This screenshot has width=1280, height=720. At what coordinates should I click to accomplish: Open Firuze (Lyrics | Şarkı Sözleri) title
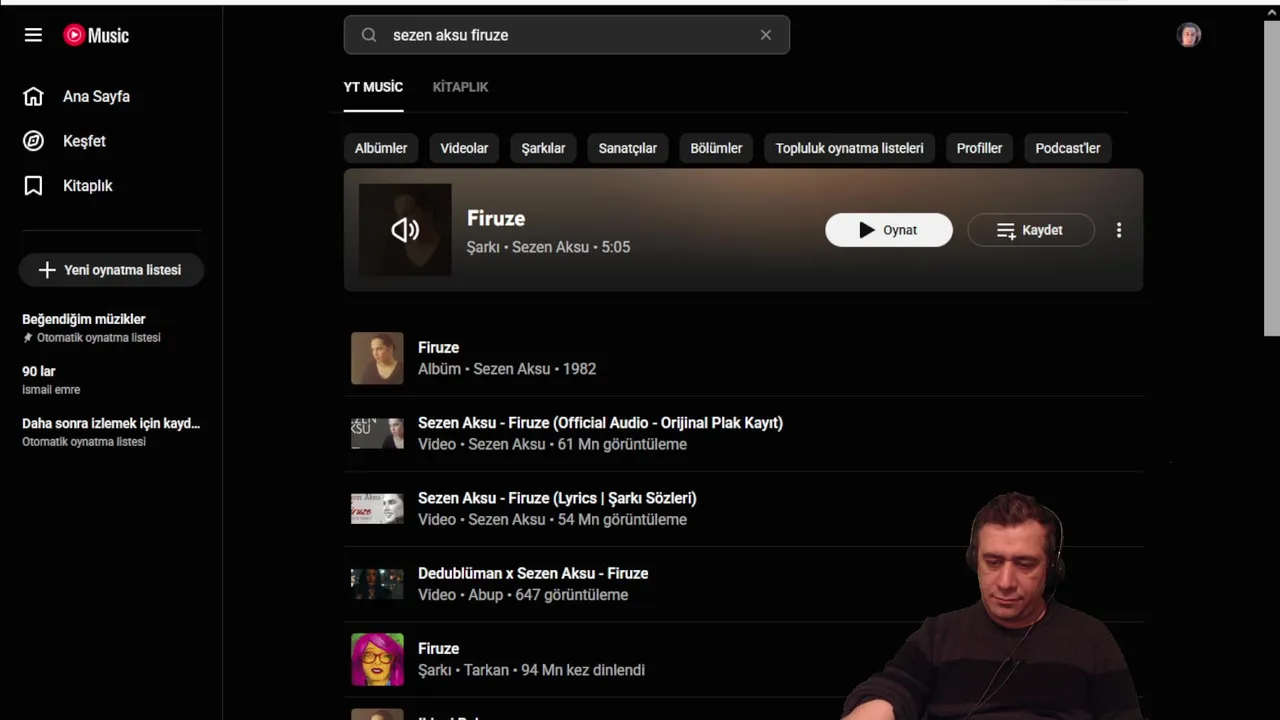(557, 498)
